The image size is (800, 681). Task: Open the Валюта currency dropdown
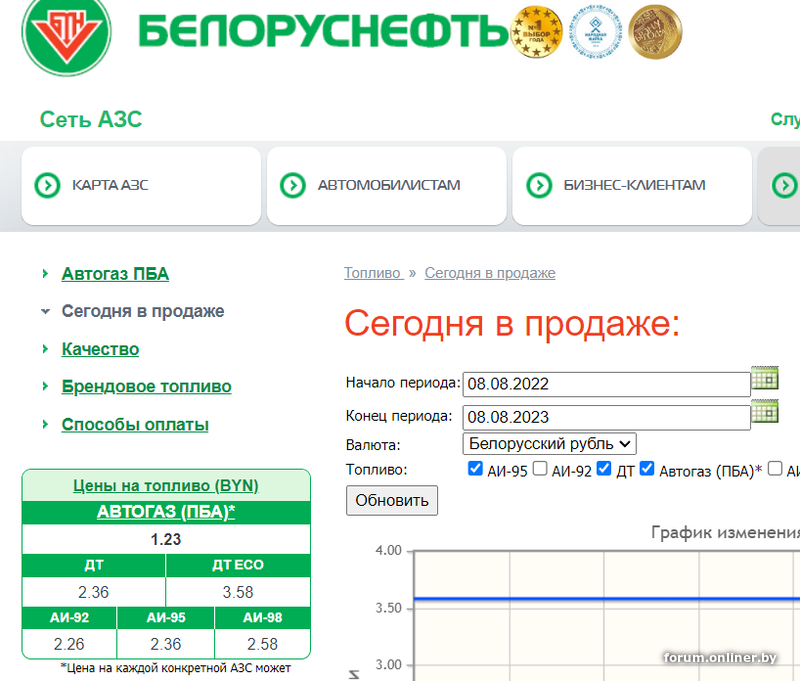click(x=549, y=444)
